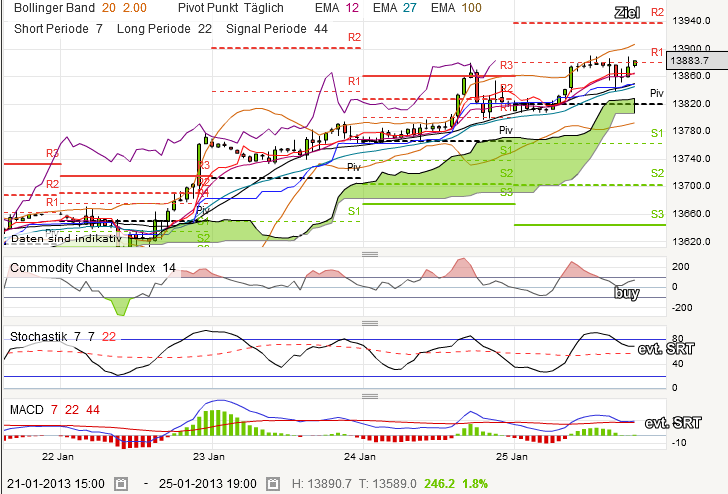Click the EMA 100 indicator label
The image size is (728, 494).
tap(456, 8)
